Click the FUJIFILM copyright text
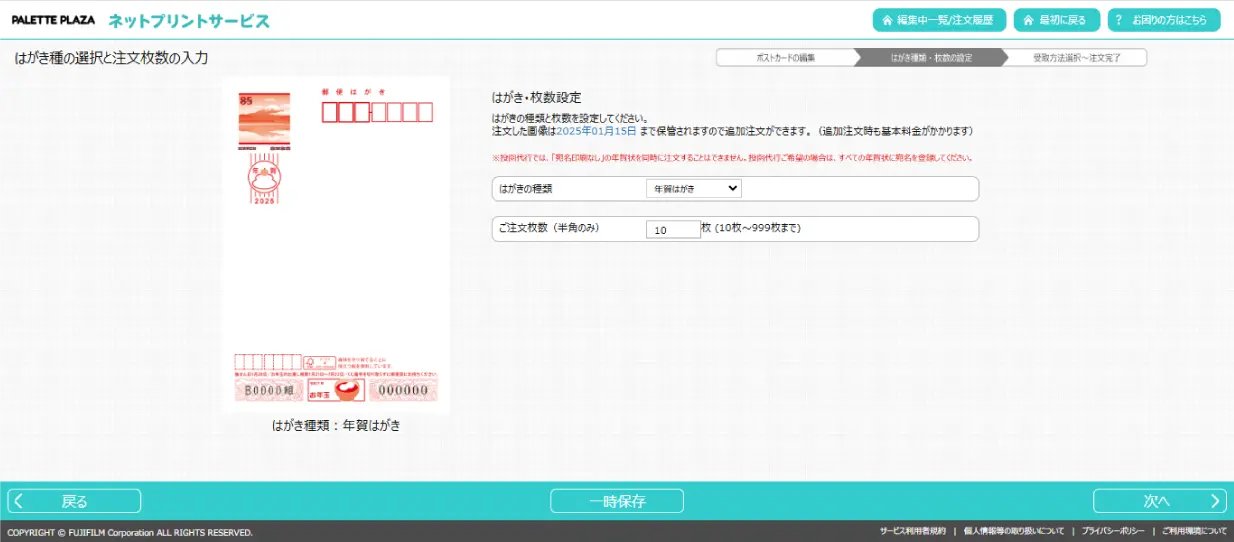The width and height of the screenshot is (1234, 542). (x=130, y=532)
